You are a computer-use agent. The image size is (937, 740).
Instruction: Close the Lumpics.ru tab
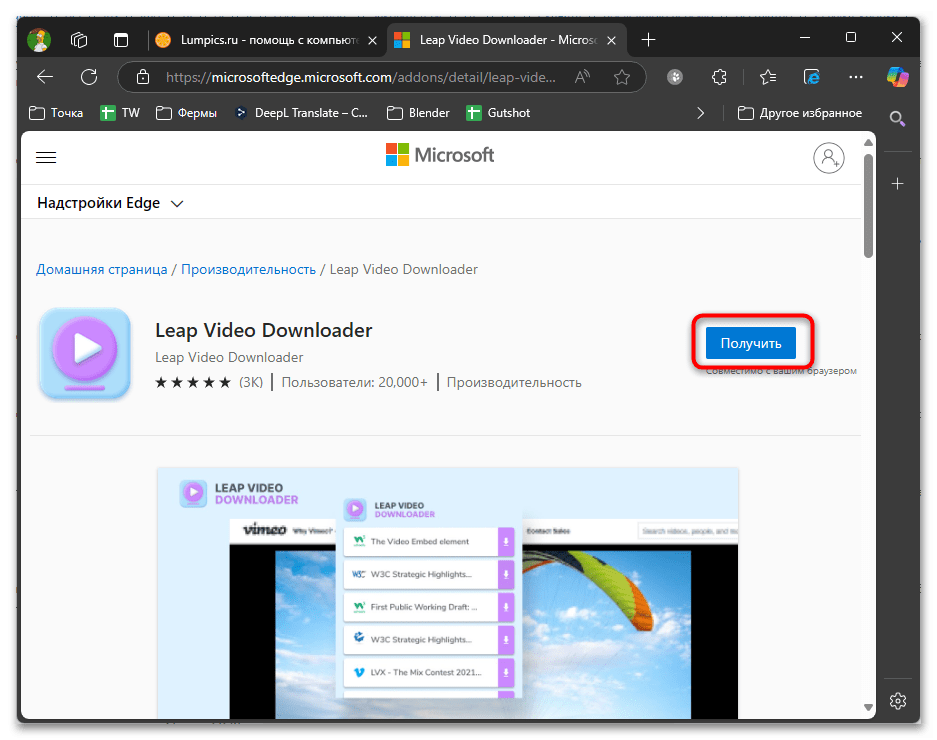372,41
